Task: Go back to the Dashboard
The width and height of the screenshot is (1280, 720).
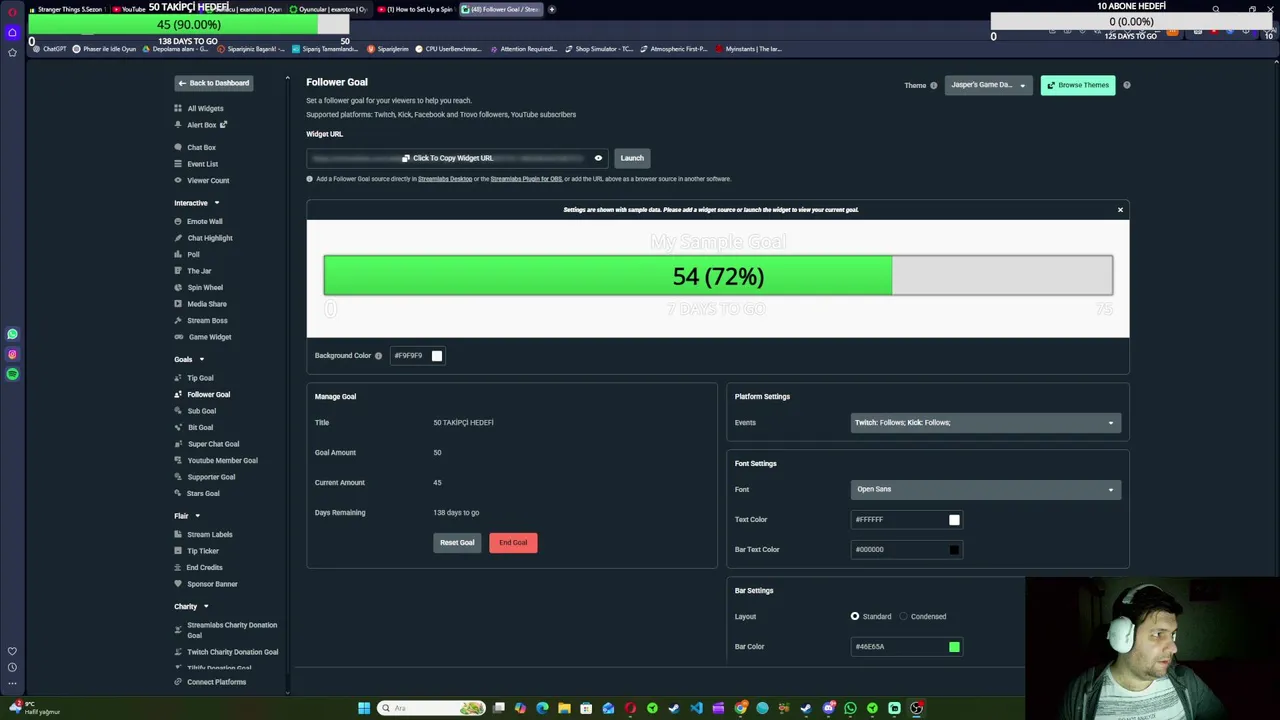Action: point(213,83)
